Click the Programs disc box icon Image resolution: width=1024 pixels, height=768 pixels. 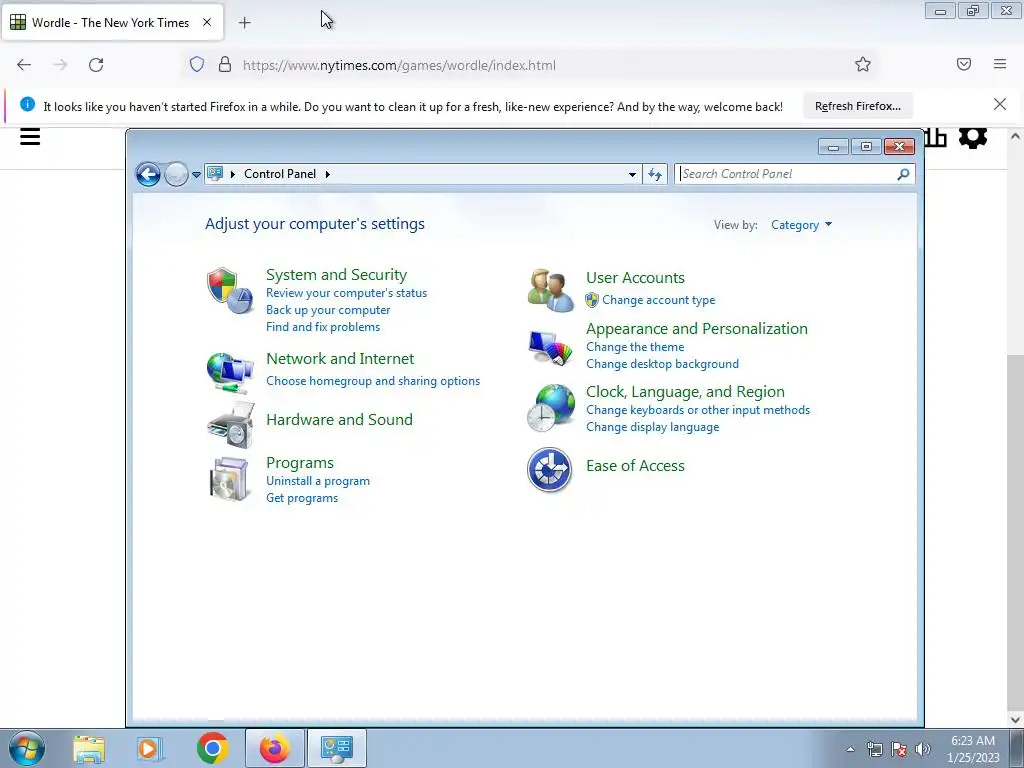[x=230, y=479]
